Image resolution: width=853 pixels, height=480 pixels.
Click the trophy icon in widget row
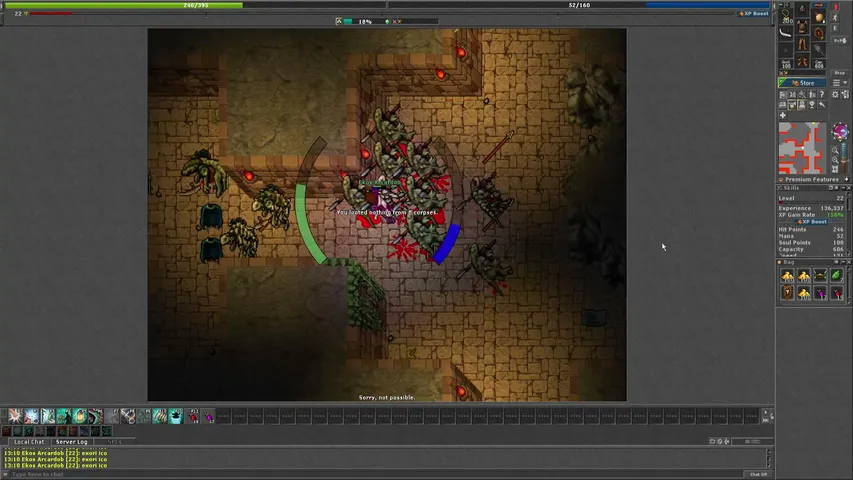(812, 104)
